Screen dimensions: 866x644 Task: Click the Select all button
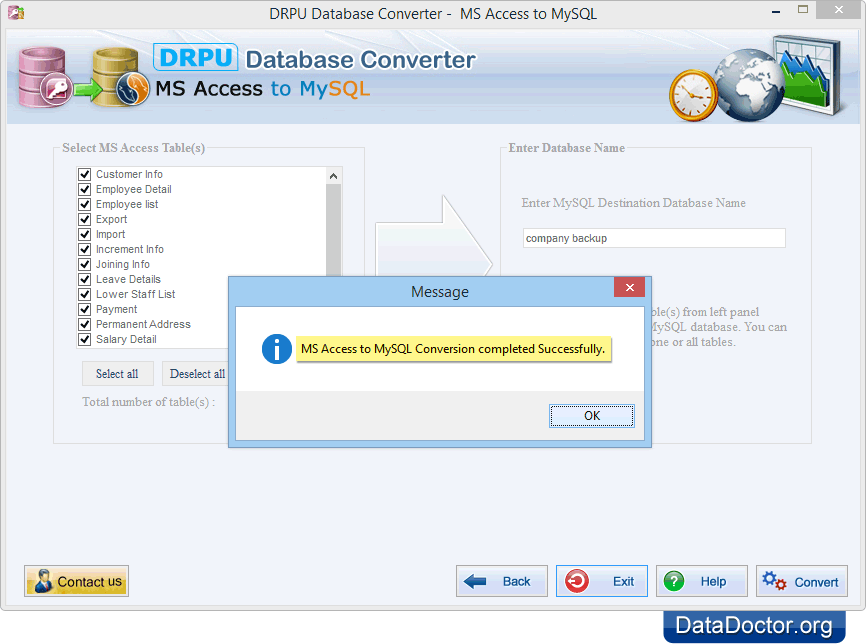click(x=117, y=374)
